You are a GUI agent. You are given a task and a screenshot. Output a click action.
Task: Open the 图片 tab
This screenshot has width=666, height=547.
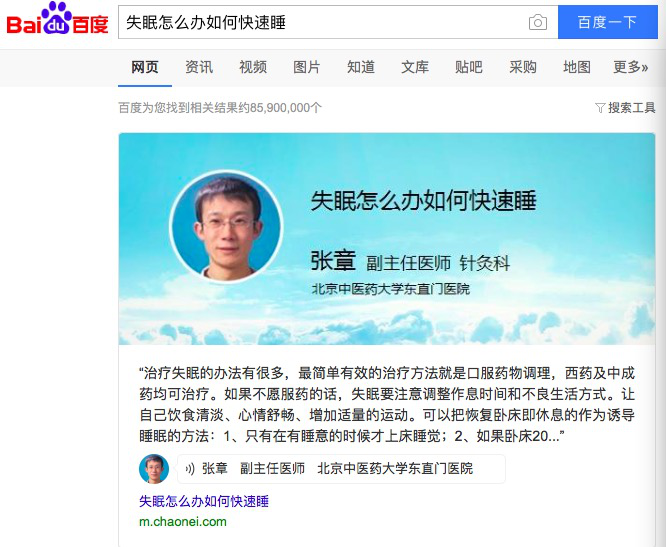306,67
